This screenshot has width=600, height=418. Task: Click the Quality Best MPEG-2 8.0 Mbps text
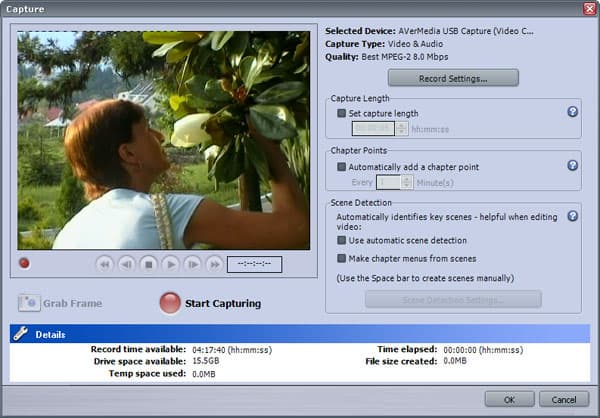pyautogui.click(x=386, y=57)
